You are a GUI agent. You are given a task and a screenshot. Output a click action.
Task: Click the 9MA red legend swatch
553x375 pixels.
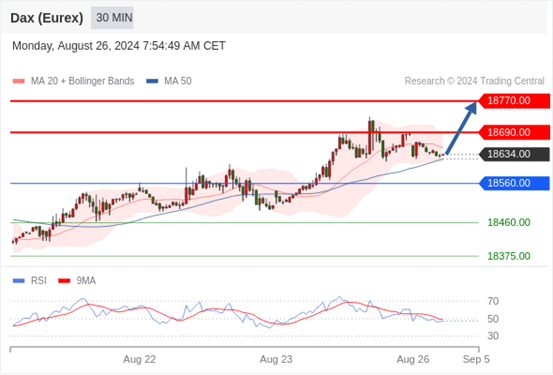point(64,281)
